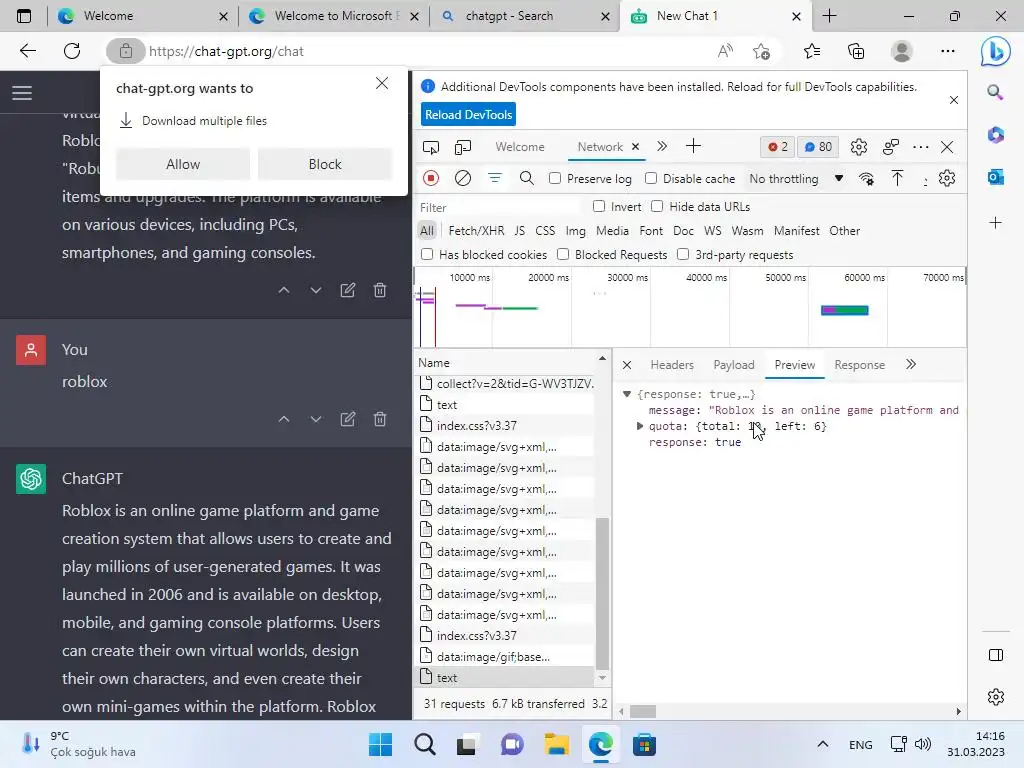Switch to the Payload tab
This screenshot has height=768, width=1024.
coord(733,365)
